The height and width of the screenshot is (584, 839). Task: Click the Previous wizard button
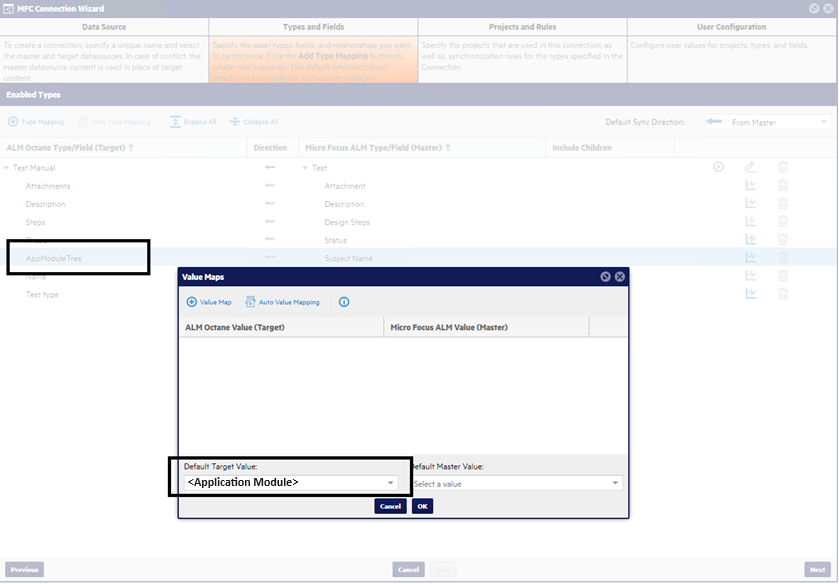pyautogui.click(x=25, y=570)
